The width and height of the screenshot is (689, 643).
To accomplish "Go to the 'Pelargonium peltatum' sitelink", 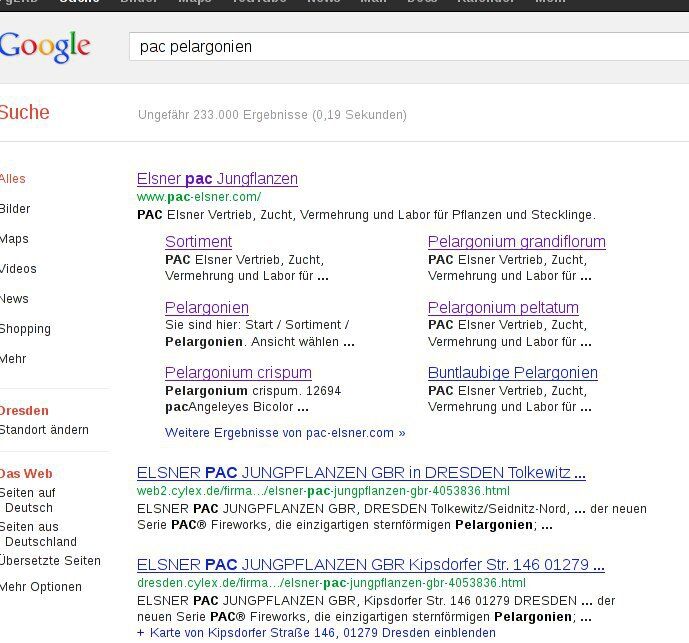I will [503, 308].
